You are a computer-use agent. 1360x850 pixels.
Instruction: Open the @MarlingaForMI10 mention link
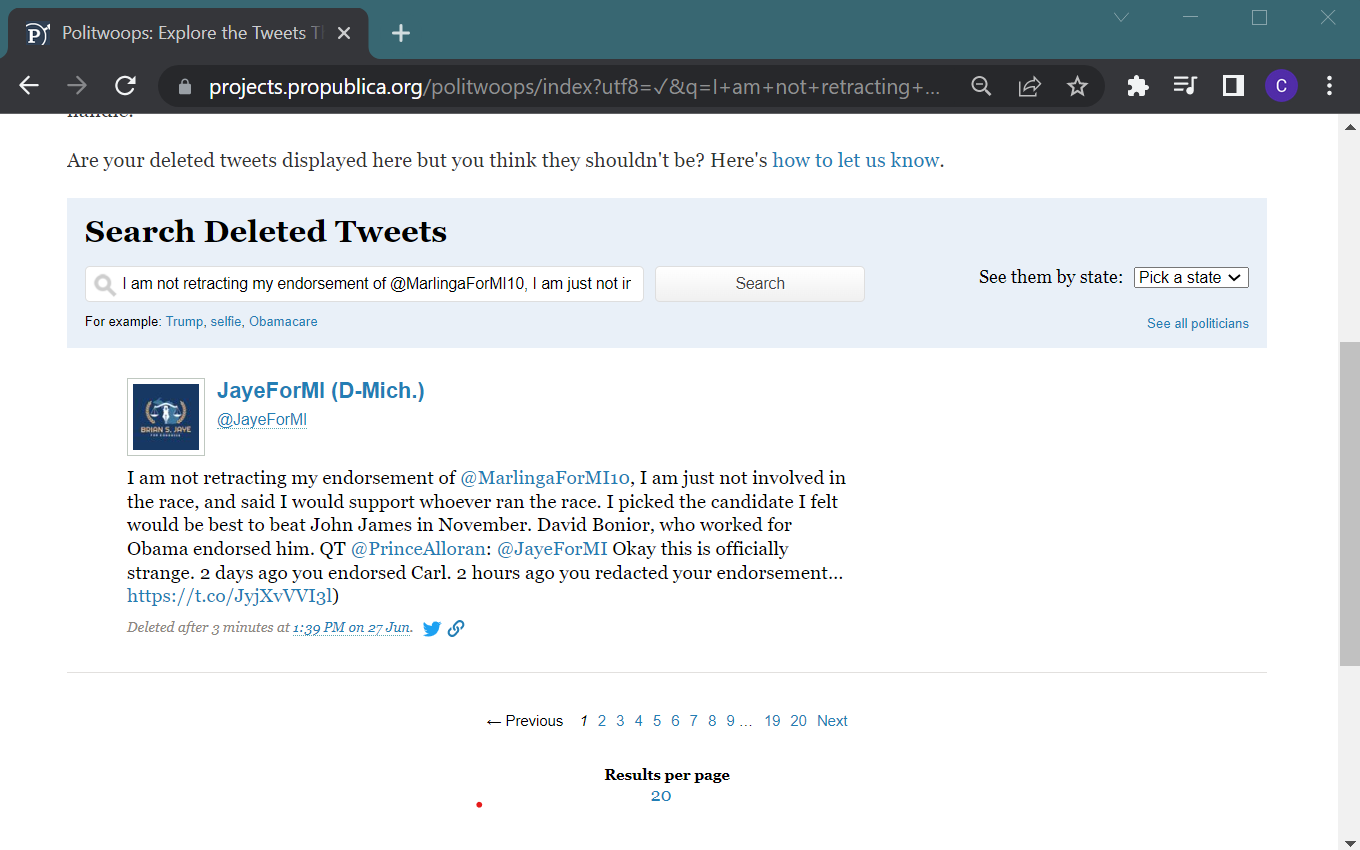(x=545, y=478)
